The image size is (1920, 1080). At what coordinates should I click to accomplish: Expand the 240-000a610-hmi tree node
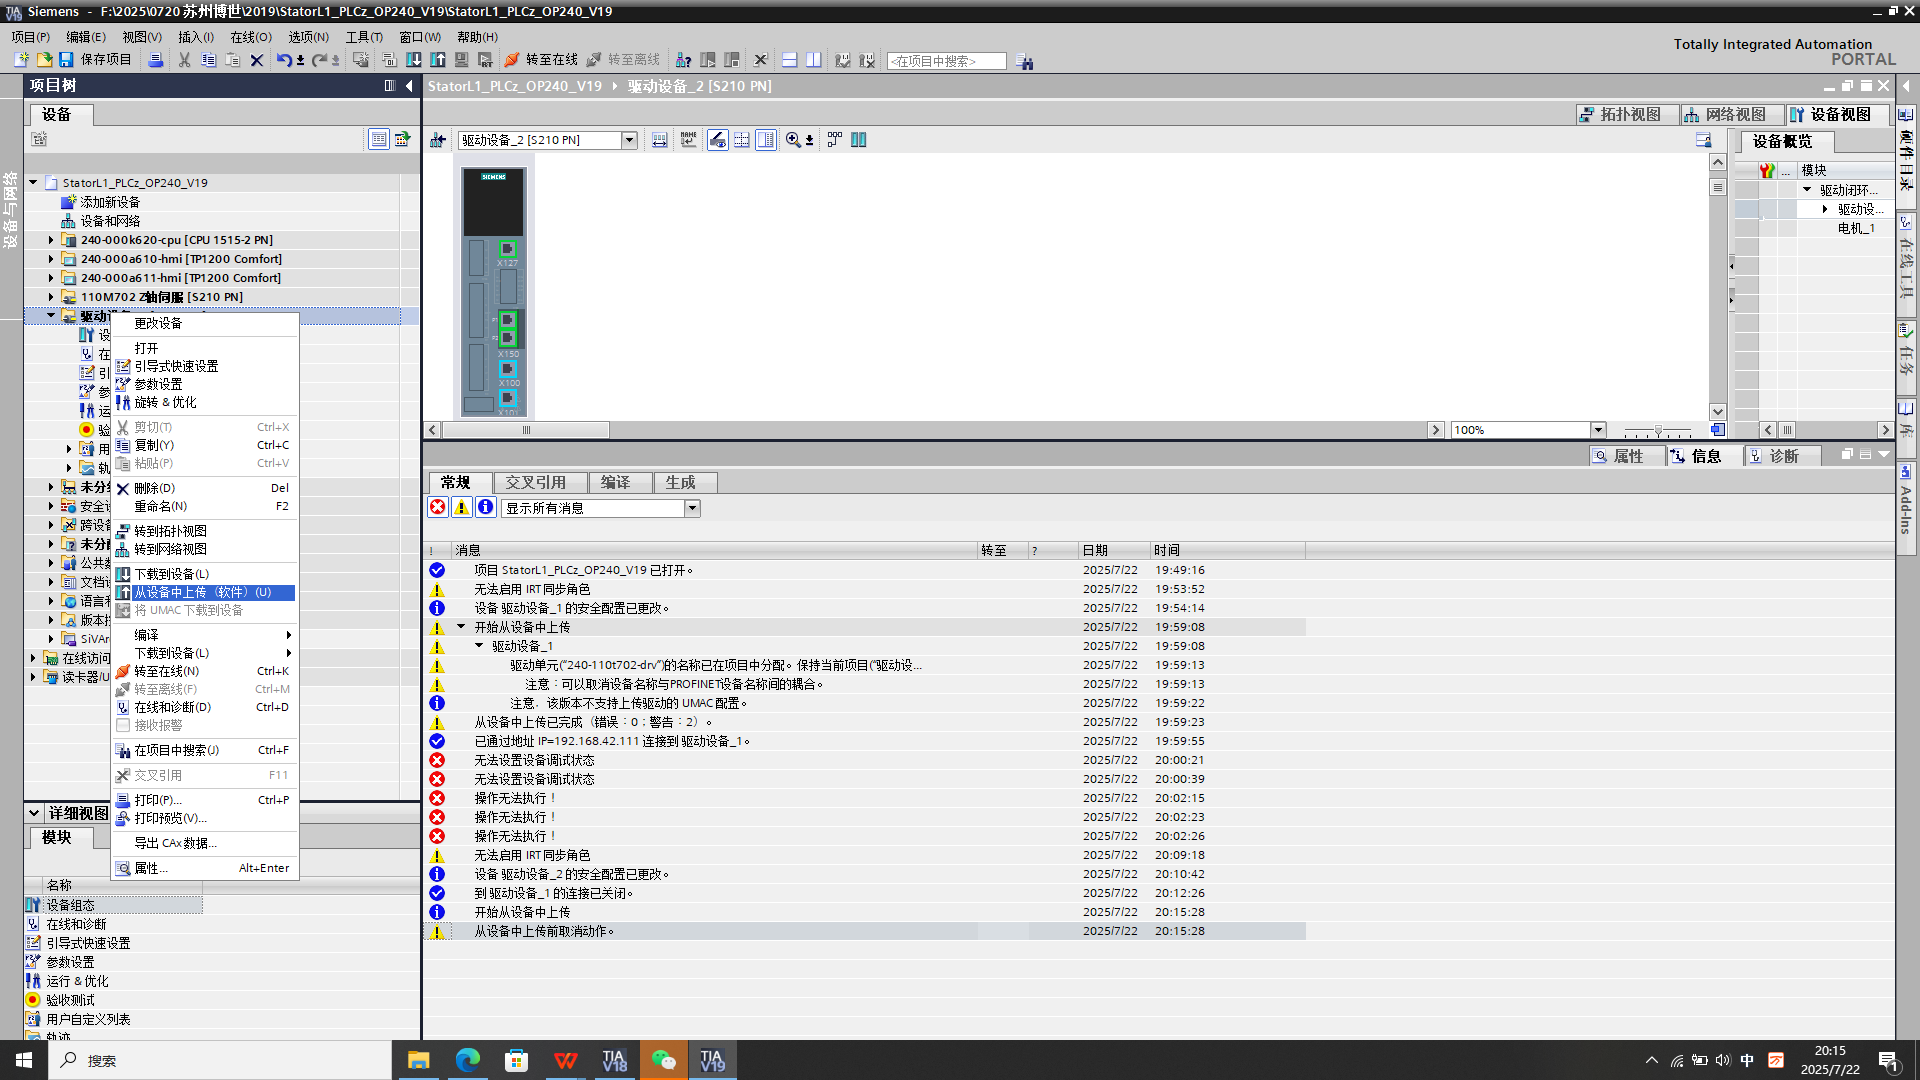click(x=51, y=259)
